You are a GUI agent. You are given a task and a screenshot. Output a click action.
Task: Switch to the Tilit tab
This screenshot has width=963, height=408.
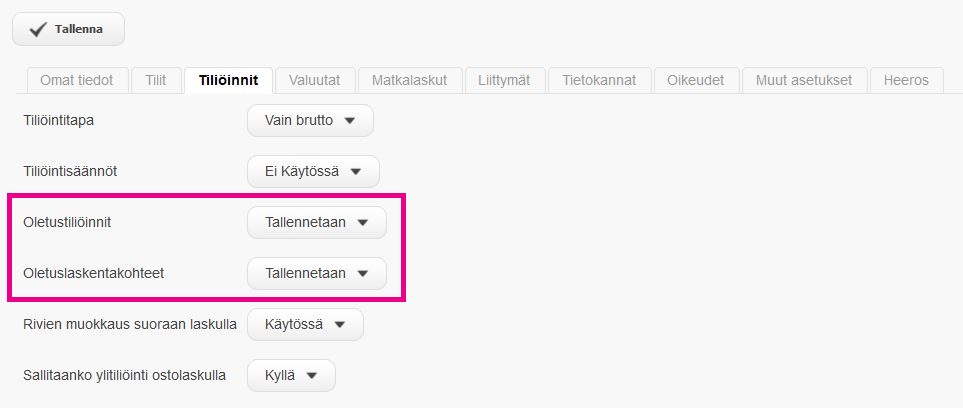tap(156, 80)
